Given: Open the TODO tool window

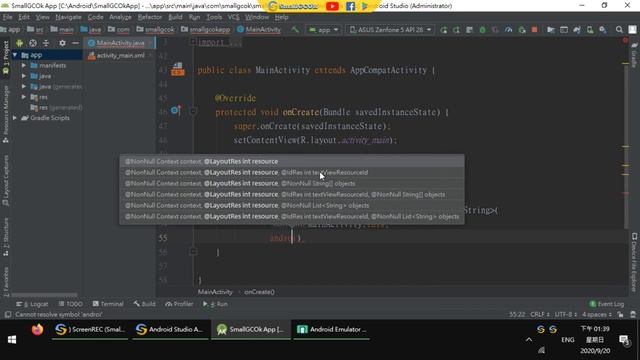Looking at the screenshot, I should coord(71,304).
